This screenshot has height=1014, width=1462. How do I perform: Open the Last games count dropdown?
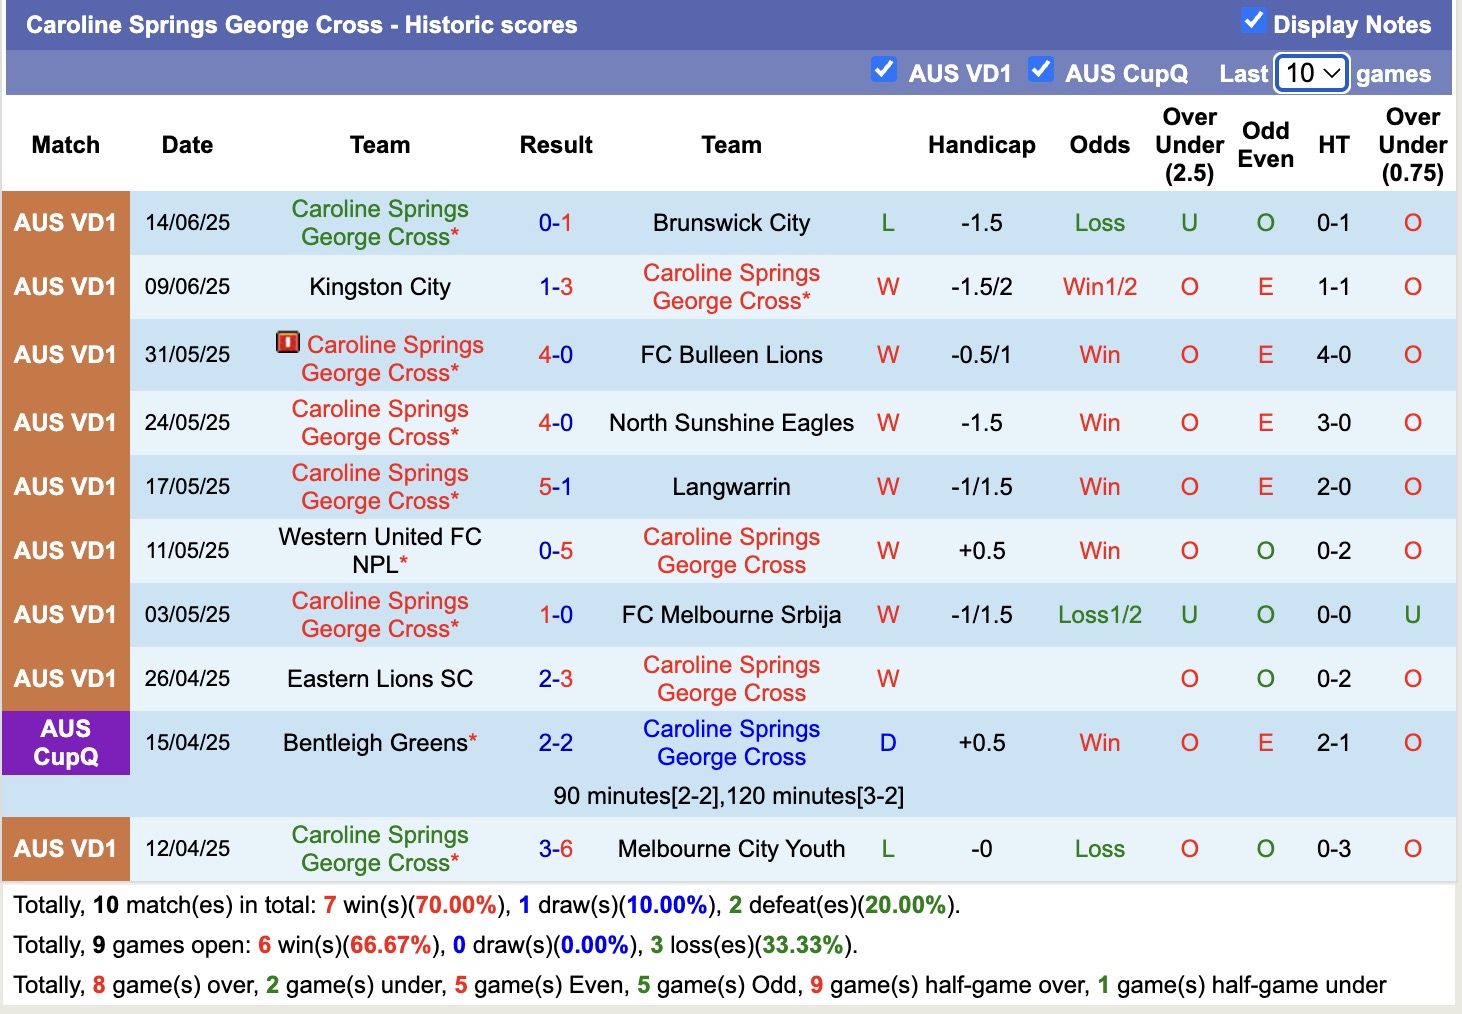[x=1312, y=73]
